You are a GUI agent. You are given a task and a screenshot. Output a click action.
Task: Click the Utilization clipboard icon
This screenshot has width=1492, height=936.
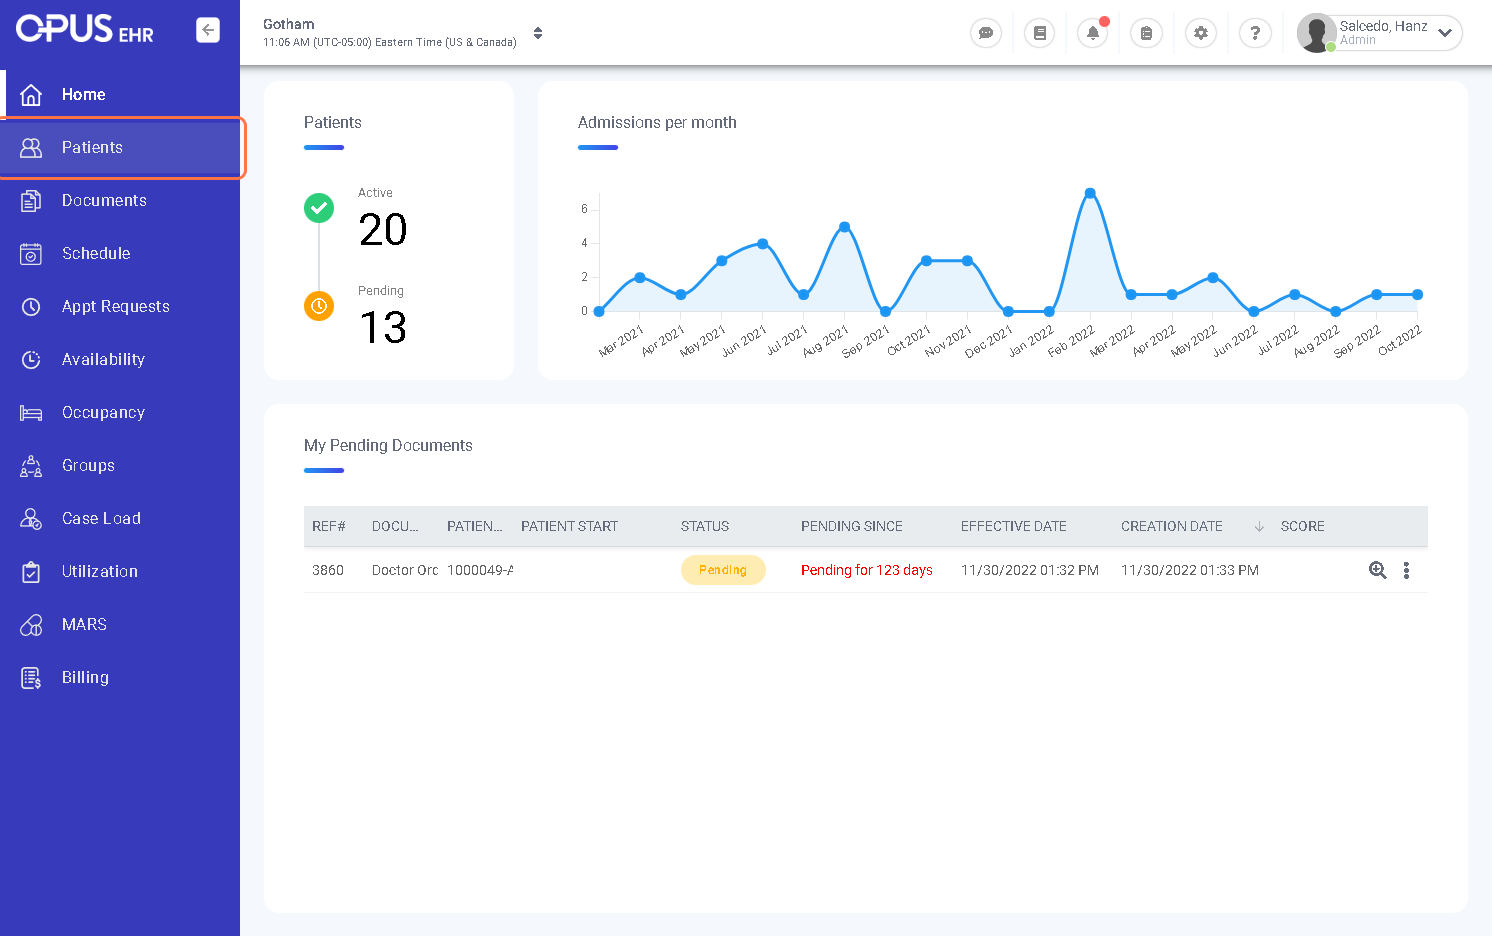[x=31, y=571]
